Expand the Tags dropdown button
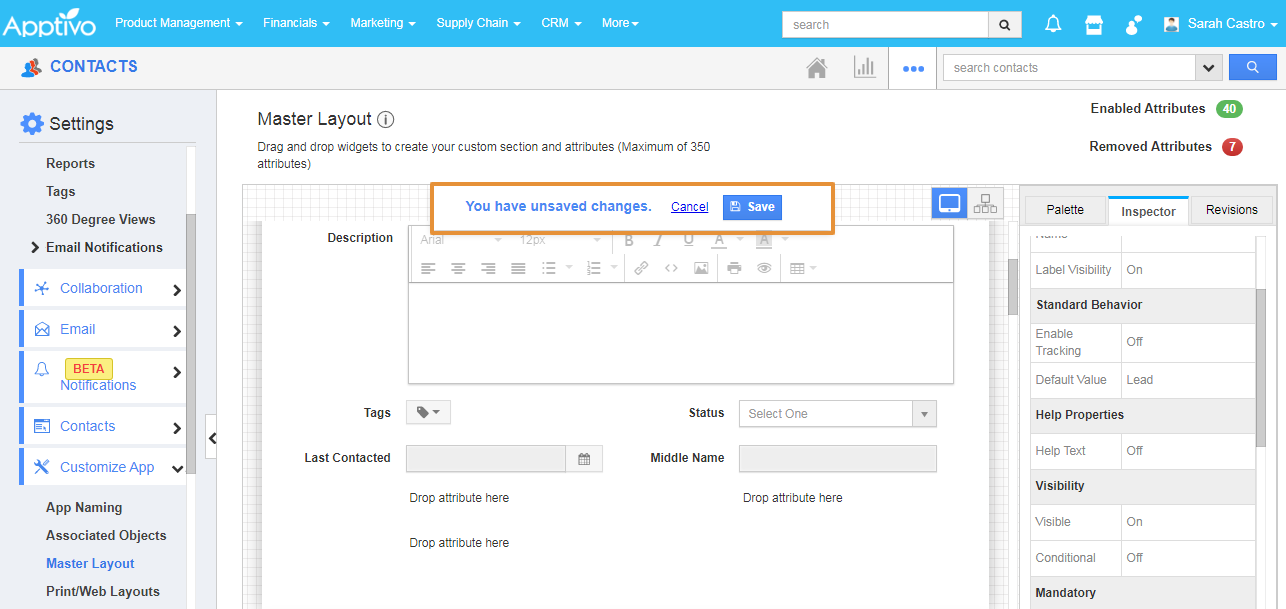The height and width of the screenshot is (609, 1286). 428,412
